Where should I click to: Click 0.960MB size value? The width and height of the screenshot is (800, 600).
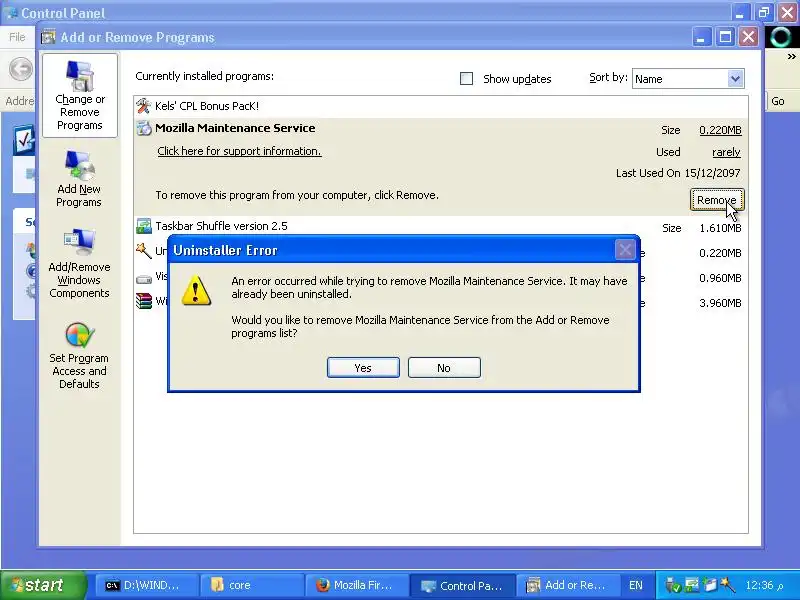tap(720, 278)
